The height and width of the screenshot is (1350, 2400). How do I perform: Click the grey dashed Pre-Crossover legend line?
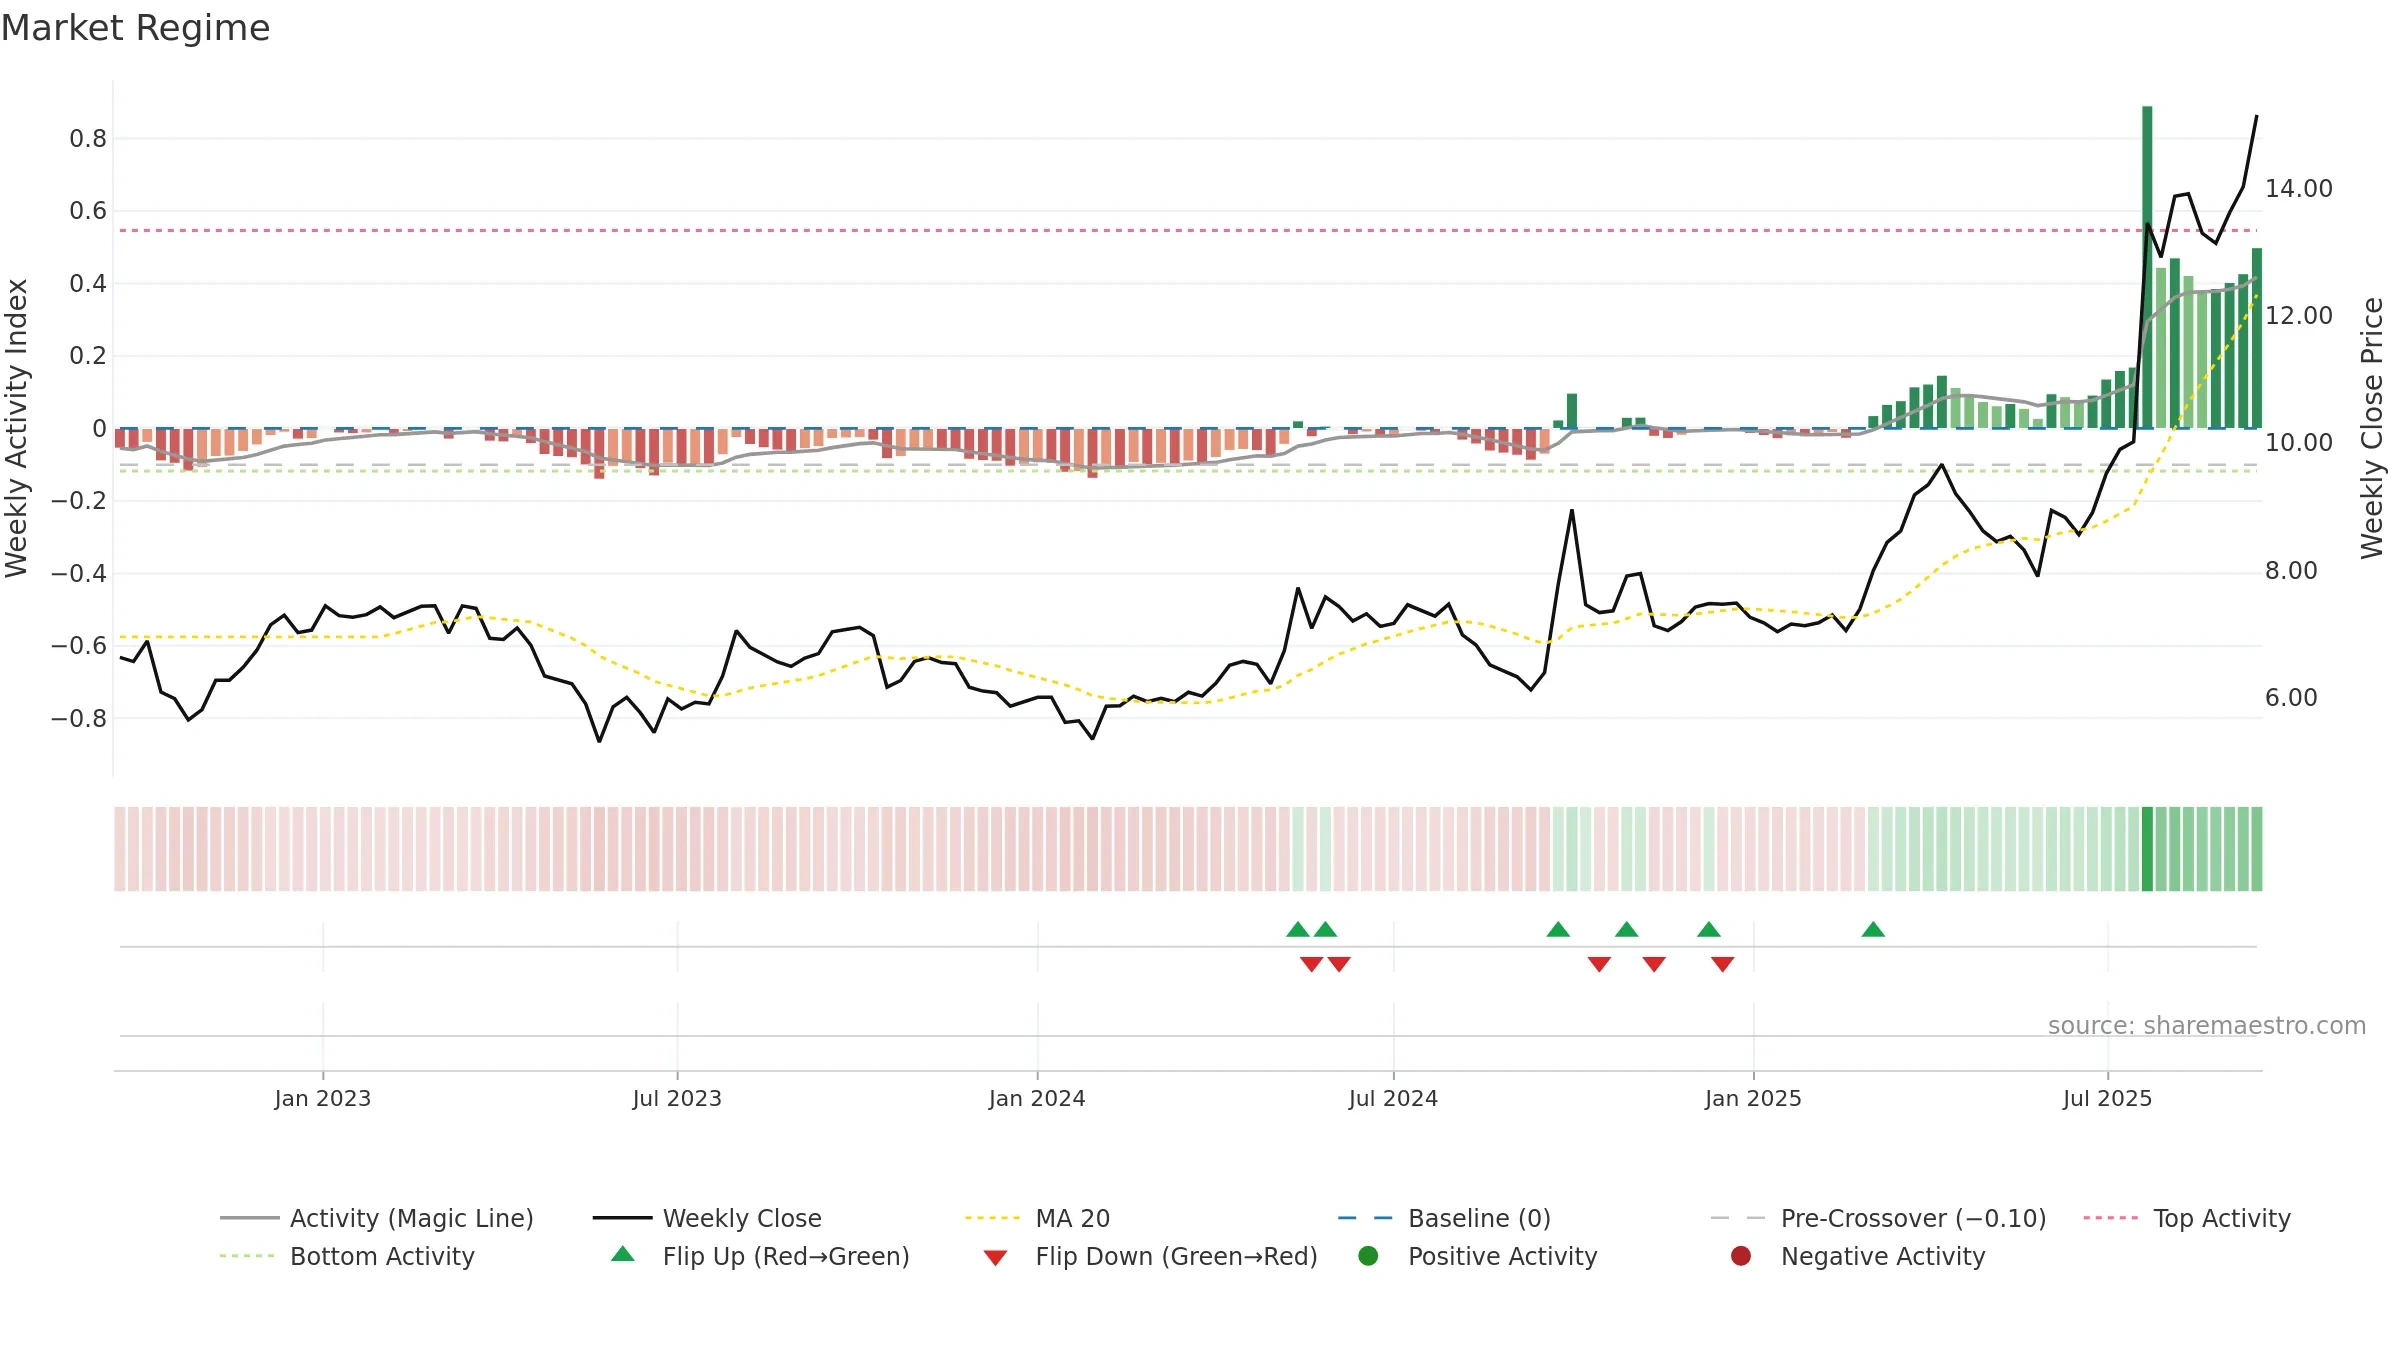tap(1738, 1218)
